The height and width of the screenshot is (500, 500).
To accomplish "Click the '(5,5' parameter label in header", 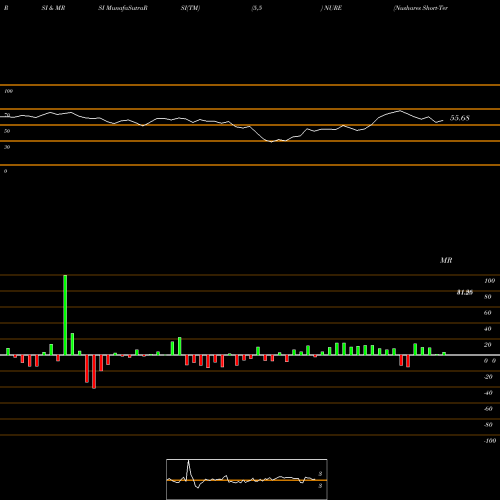I will [257, 8].
